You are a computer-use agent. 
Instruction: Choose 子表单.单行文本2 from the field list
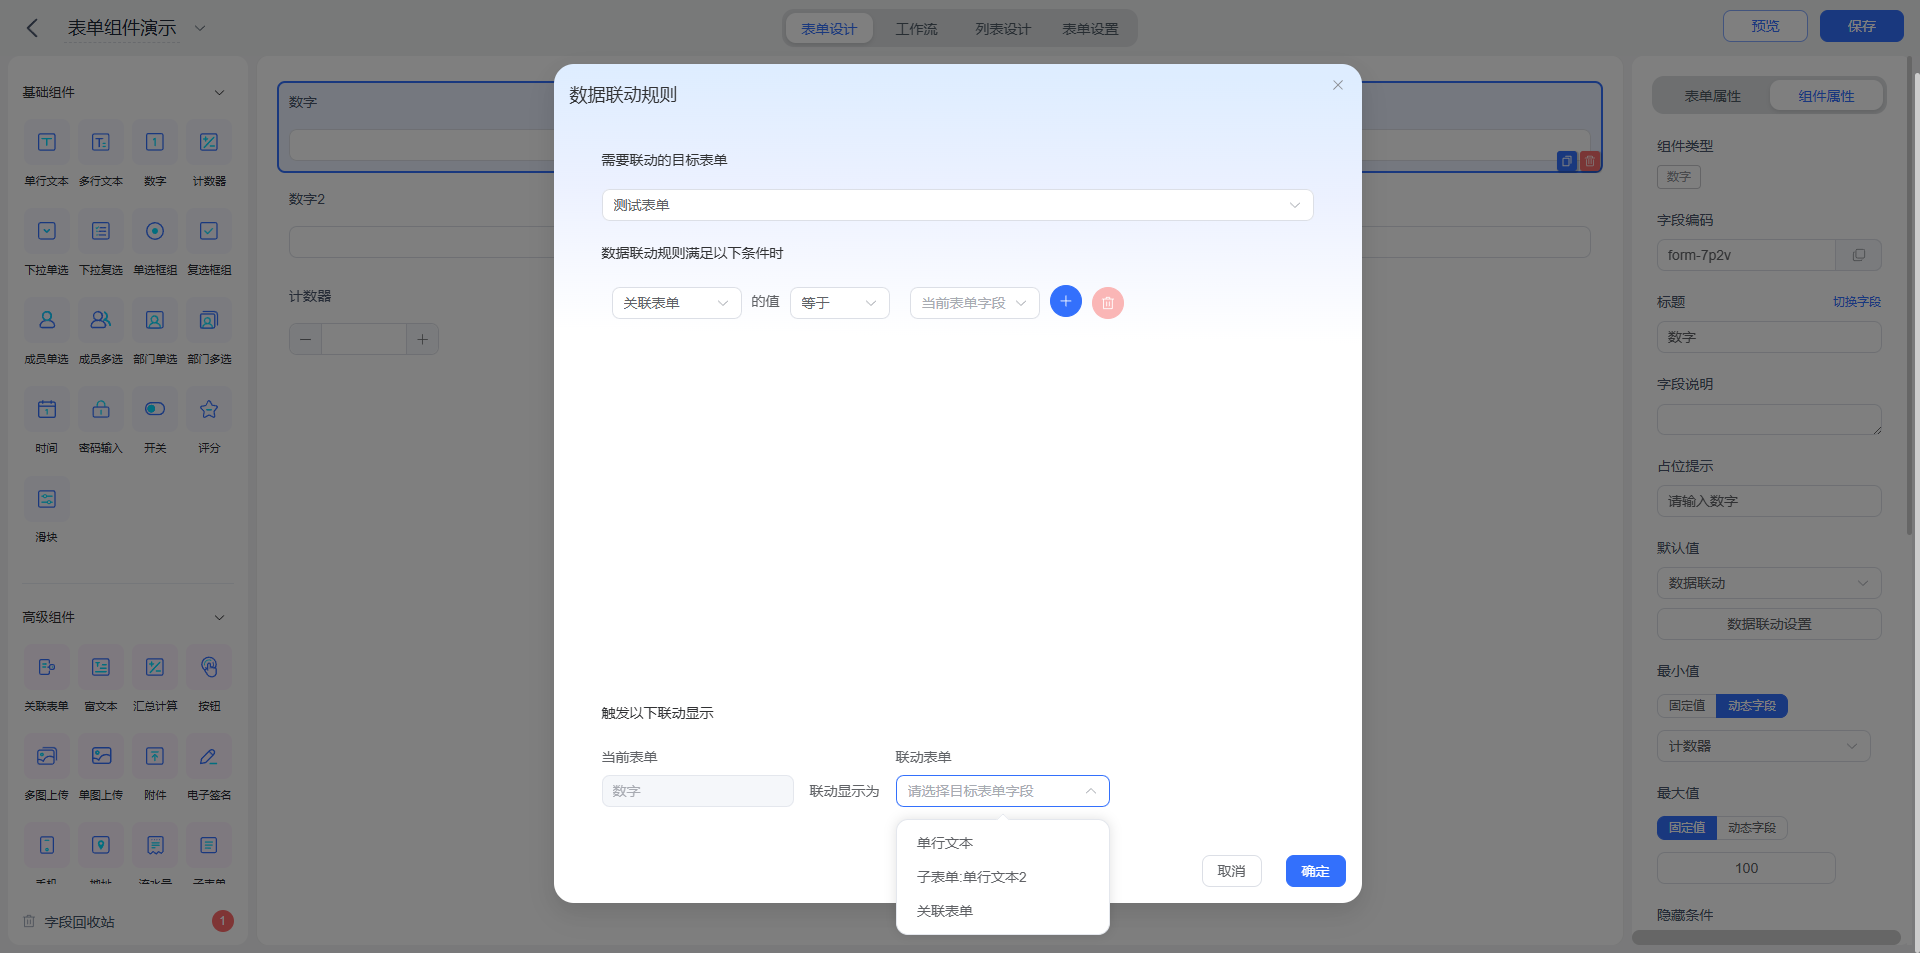(1002, 877)
